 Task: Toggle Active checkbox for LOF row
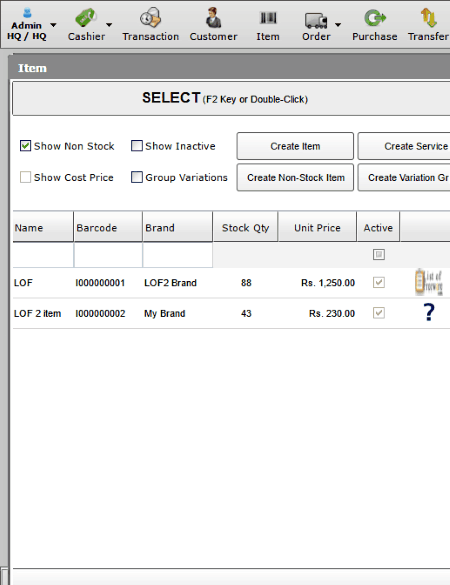pos(378,282)
